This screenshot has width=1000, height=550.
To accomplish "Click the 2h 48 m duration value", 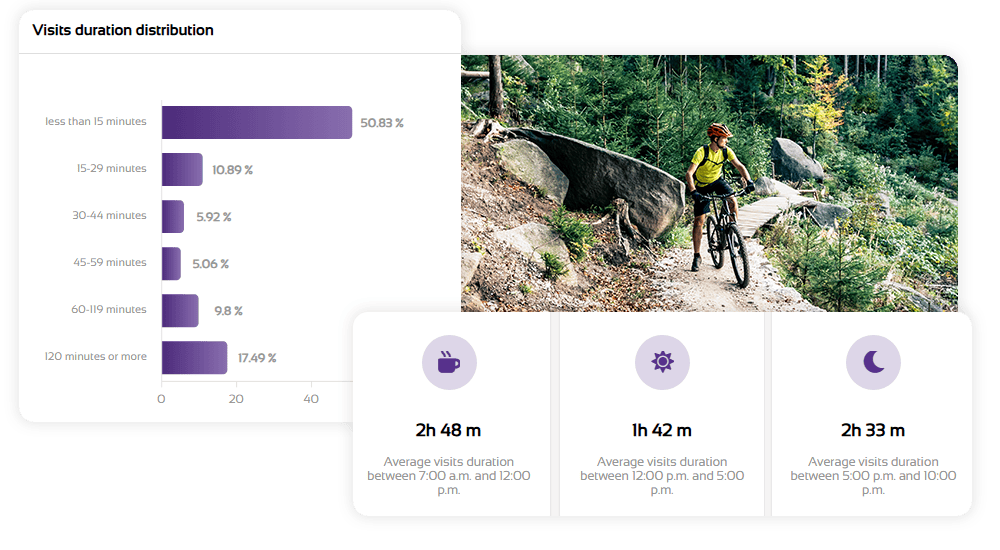I will [448, 430].
